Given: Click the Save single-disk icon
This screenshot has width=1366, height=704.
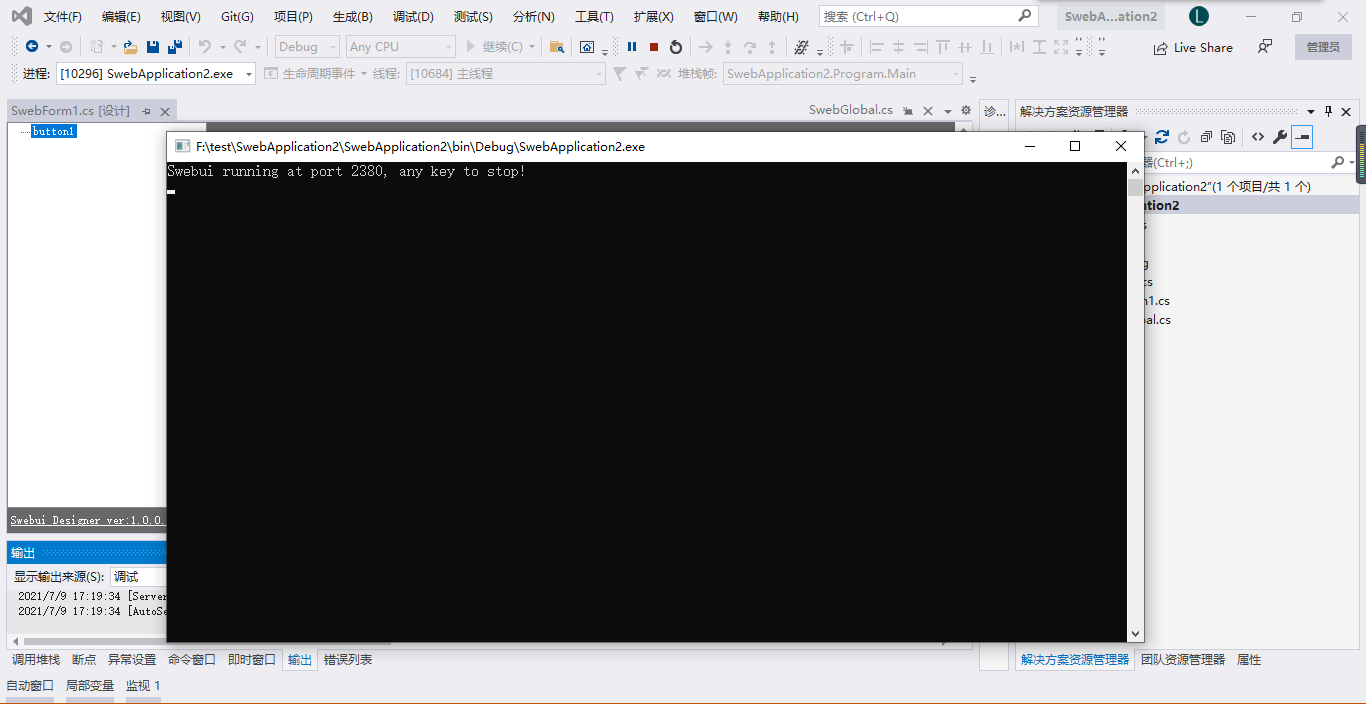Looking at the screenshot, I should (x=153, y=47).
